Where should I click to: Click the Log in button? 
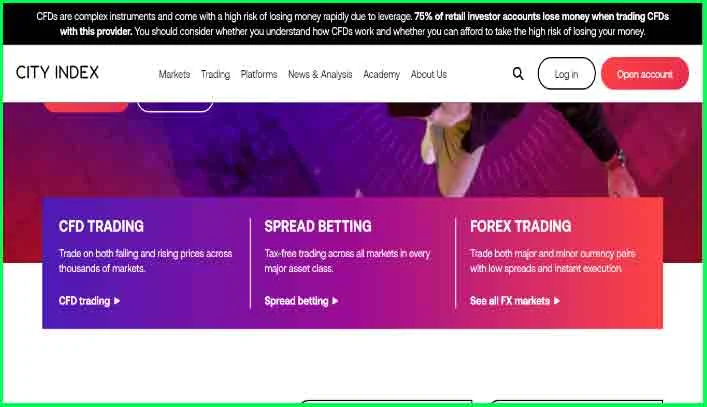point(566,73)
